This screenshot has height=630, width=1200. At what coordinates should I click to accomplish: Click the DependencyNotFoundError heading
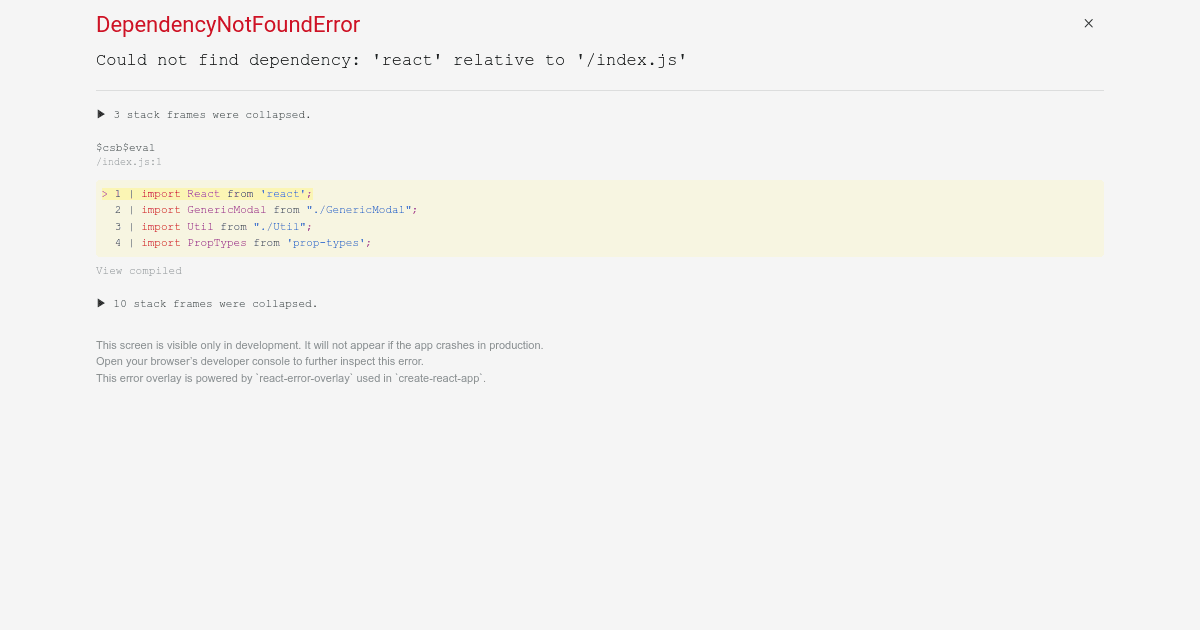(228, 25)
